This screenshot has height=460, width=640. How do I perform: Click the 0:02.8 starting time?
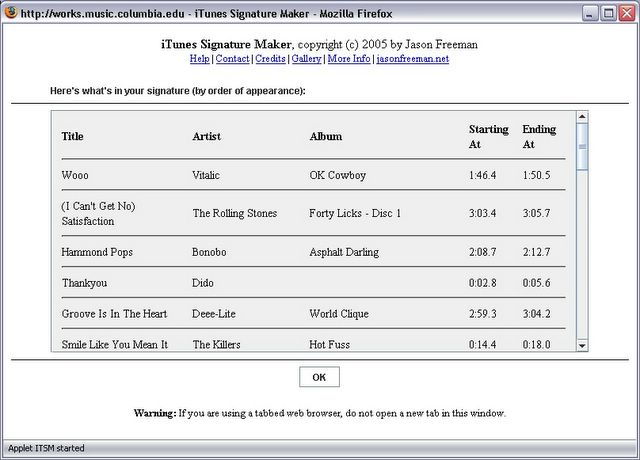[x=482, y=283]
